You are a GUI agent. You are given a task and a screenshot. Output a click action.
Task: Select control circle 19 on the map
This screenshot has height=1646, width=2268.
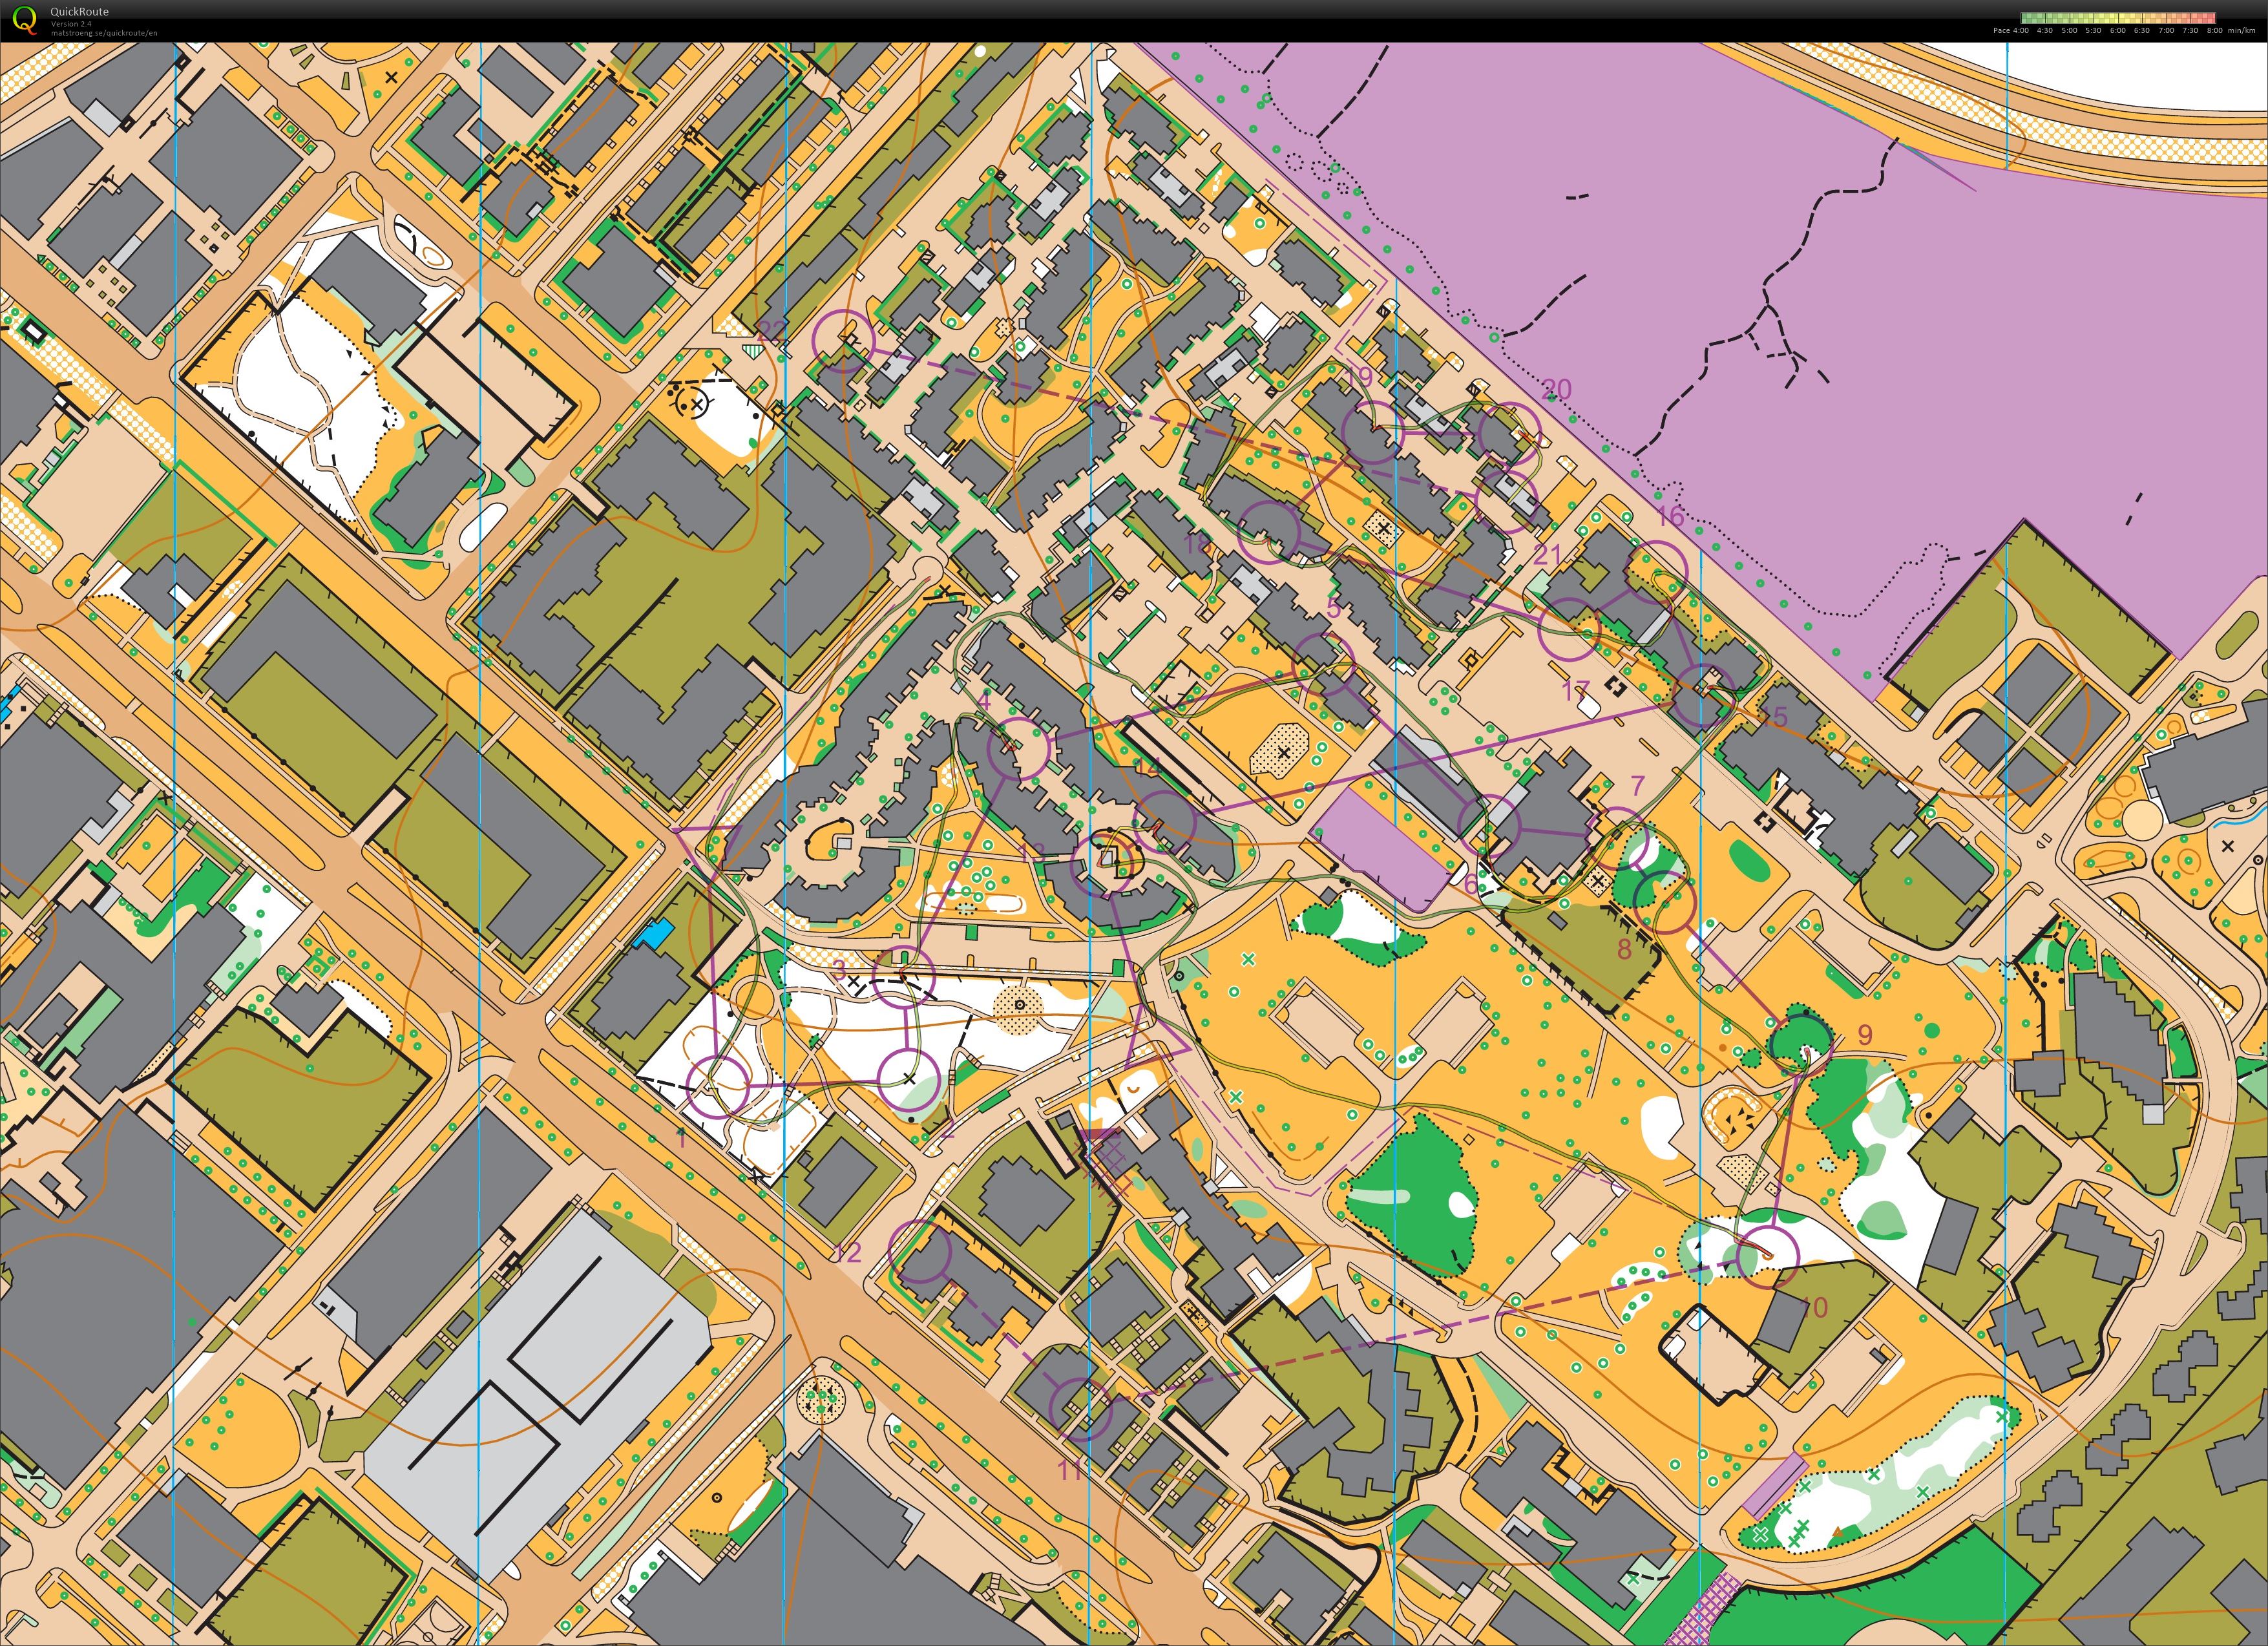[x=1372, y=432]
